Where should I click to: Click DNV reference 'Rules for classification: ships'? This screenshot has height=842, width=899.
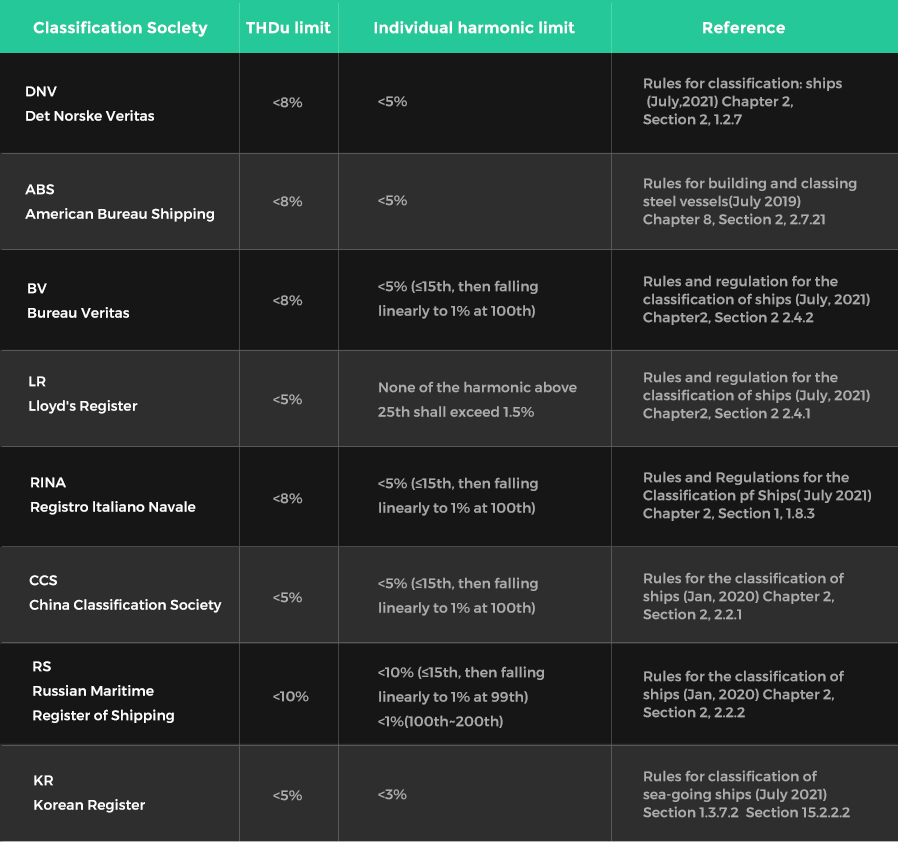742,84
